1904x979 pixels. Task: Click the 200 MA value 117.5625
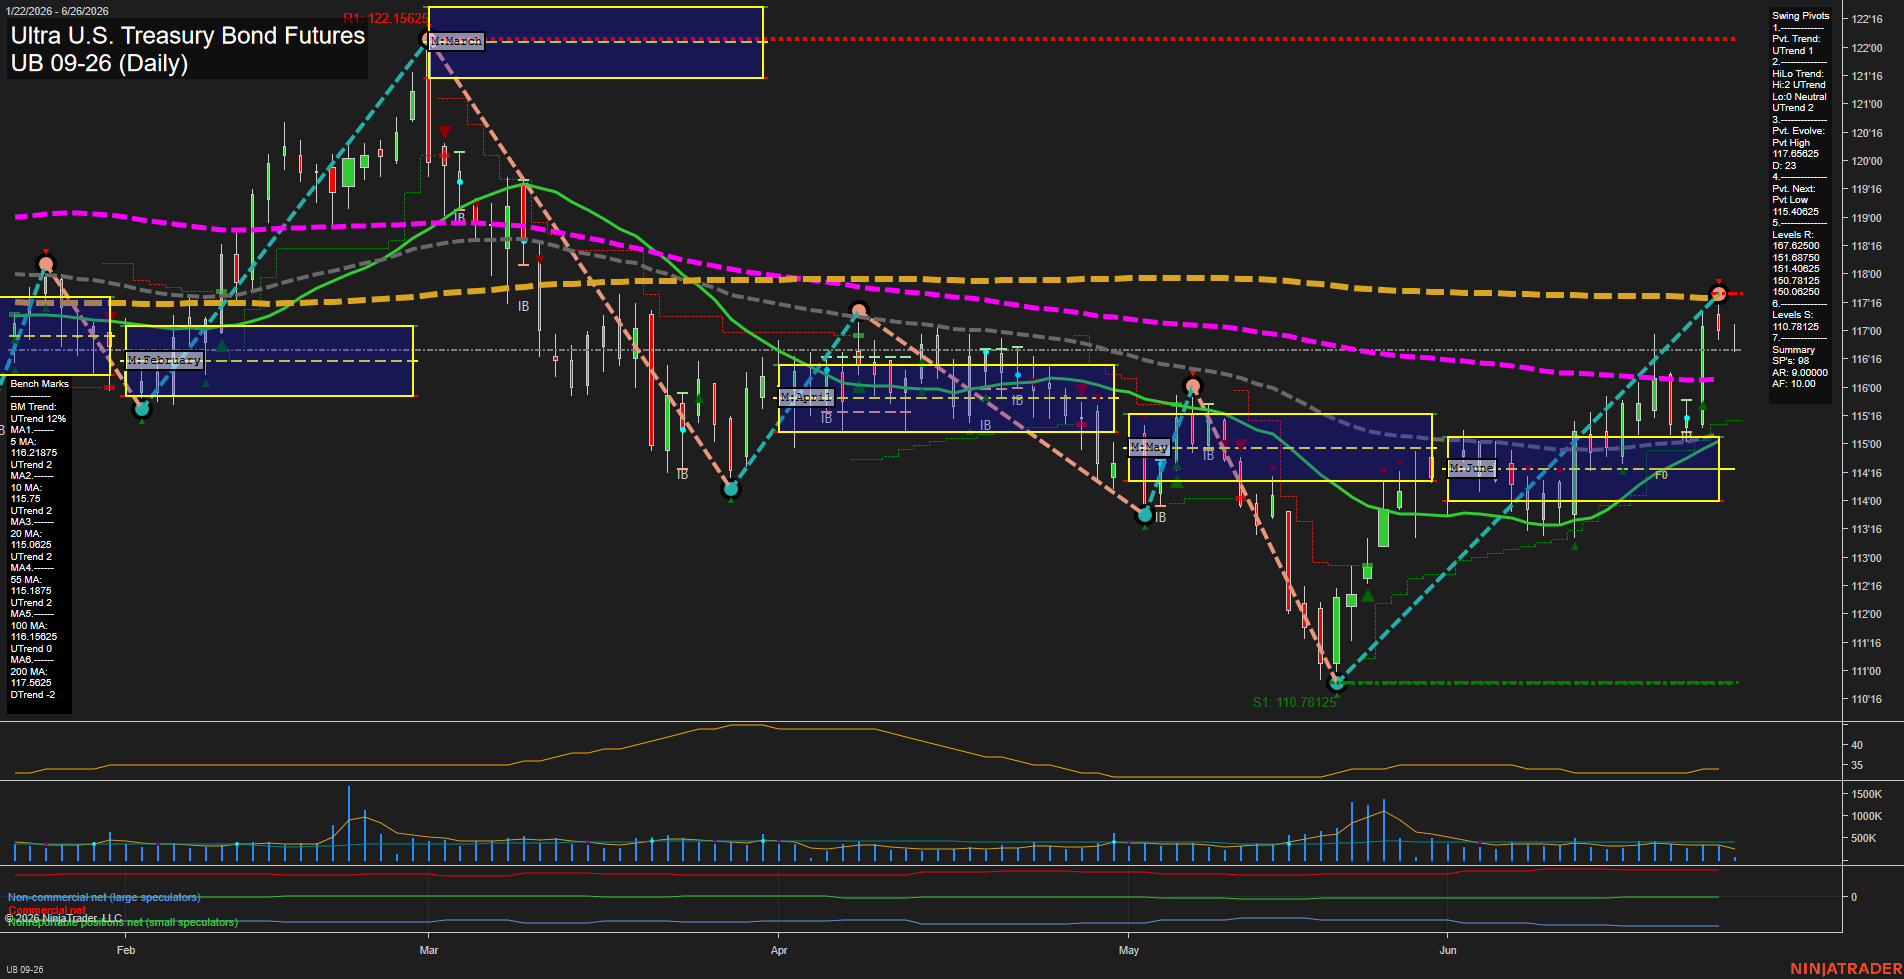pos(31,683)
